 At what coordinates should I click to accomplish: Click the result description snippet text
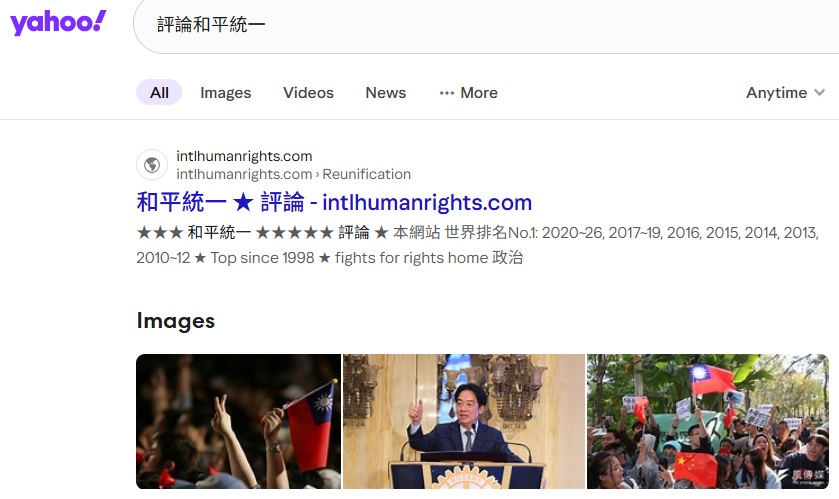[x=477, y=245]
